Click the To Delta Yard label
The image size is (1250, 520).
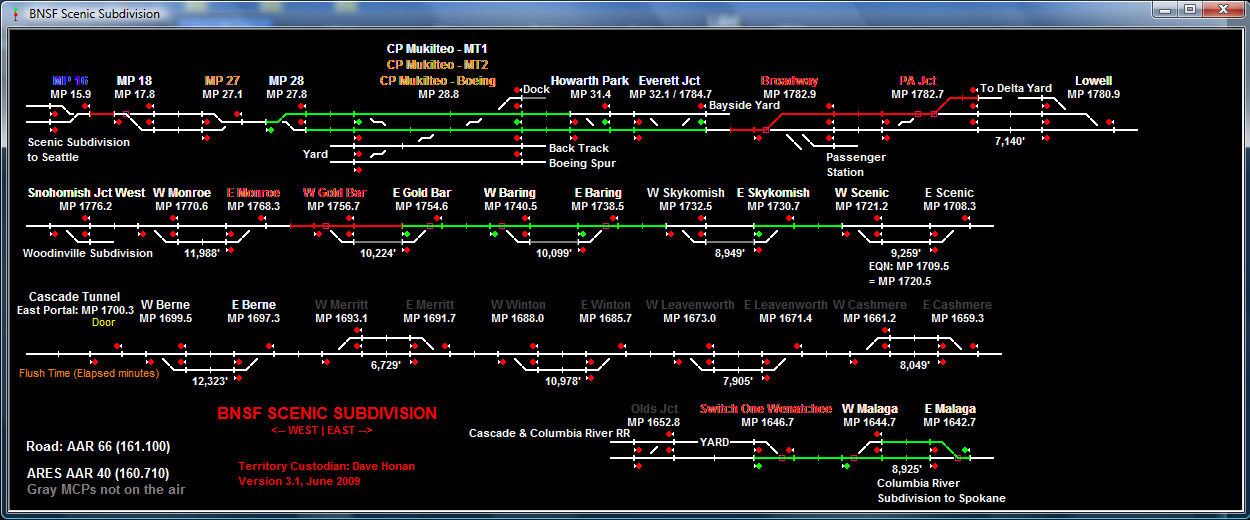coord(1015,88)
